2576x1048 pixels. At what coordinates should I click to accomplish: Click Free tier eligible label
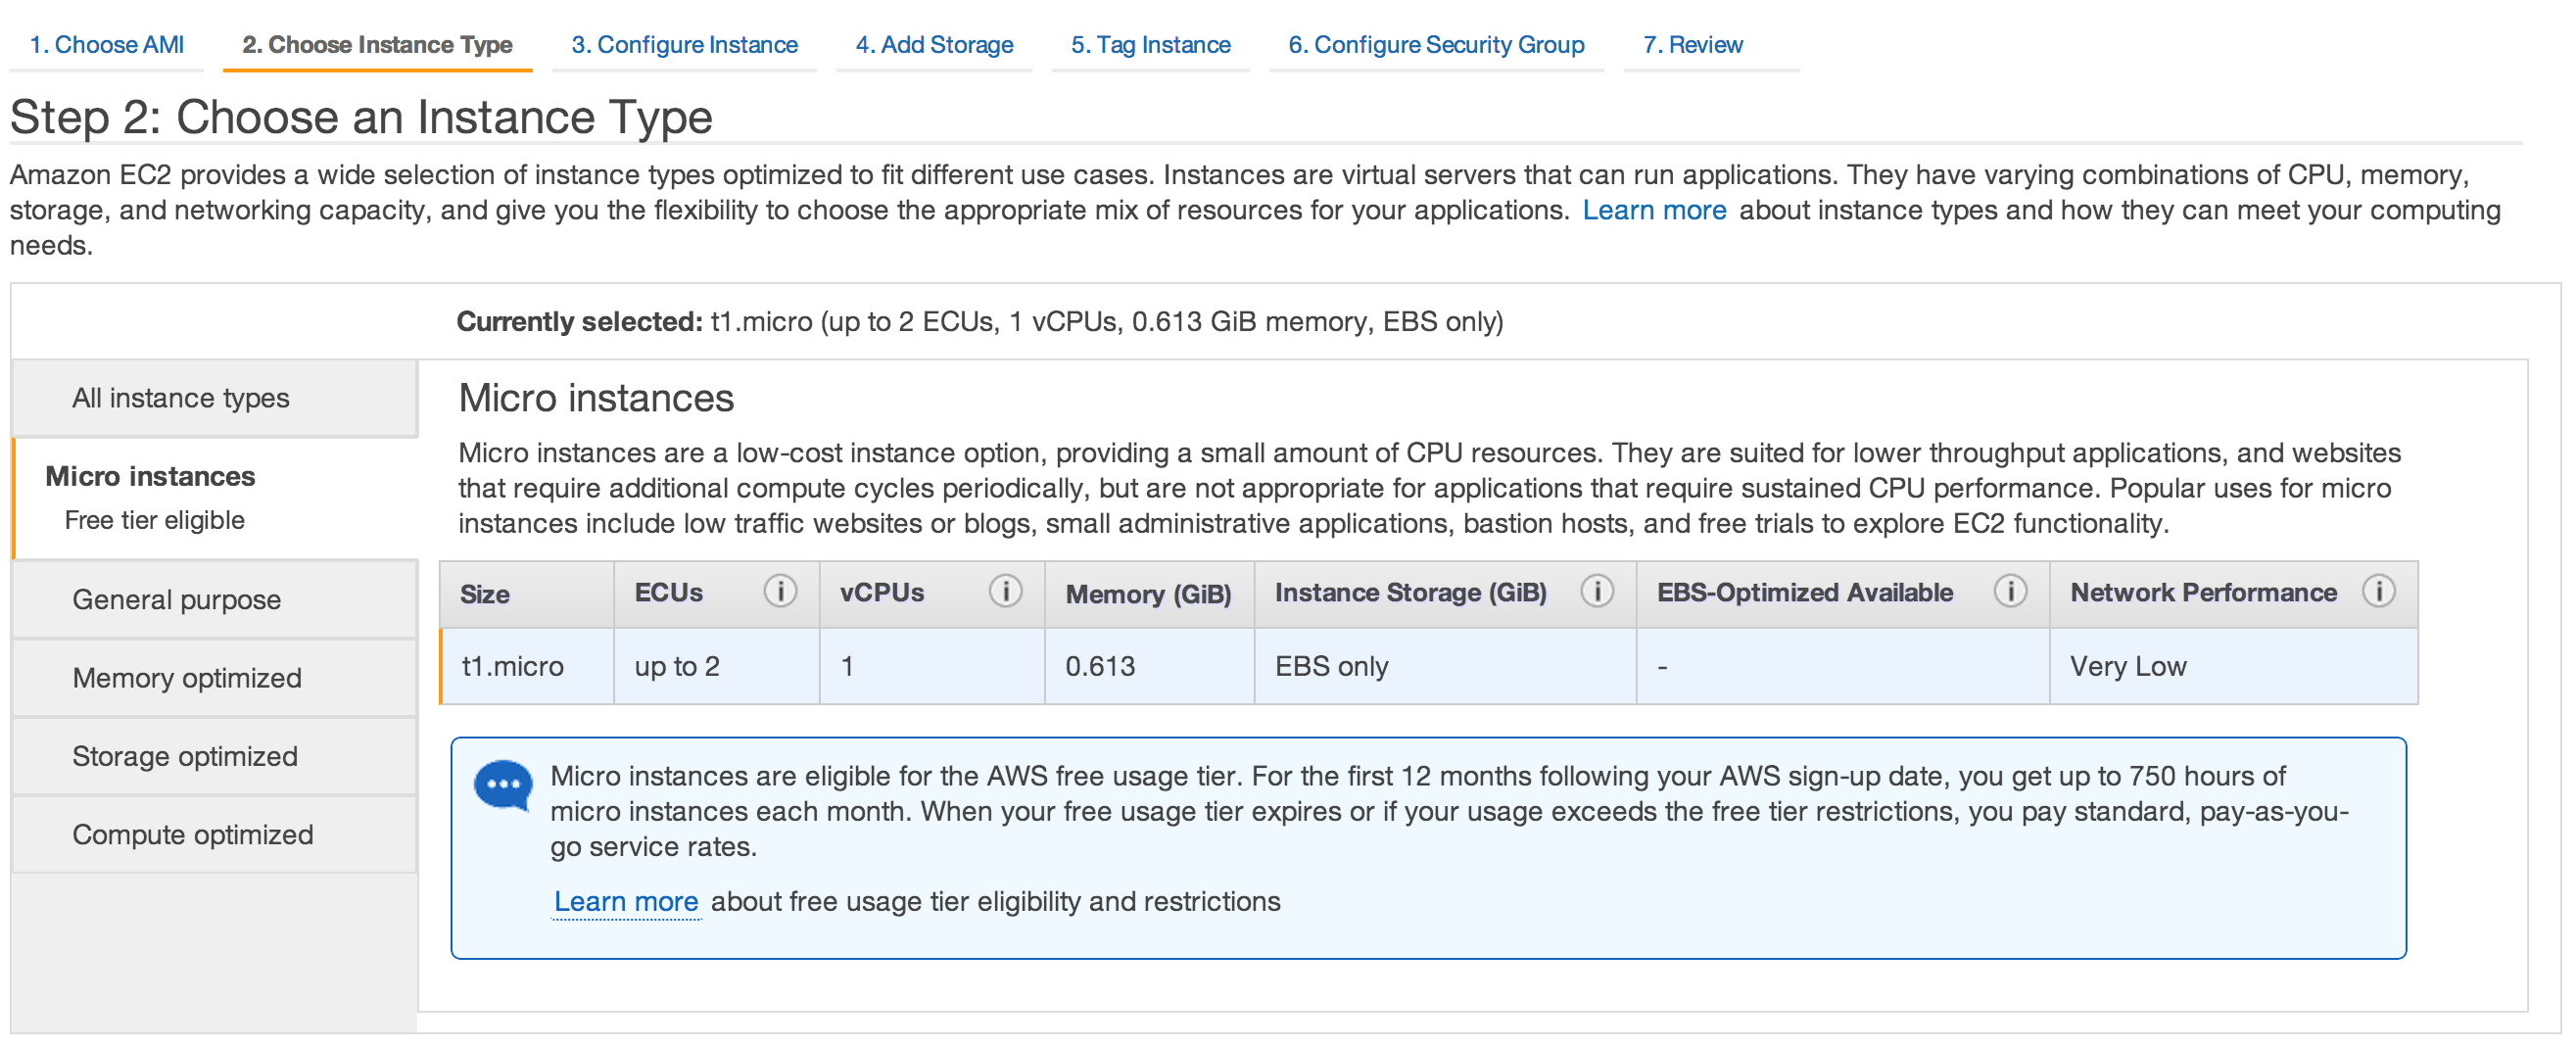pos(155,520)
